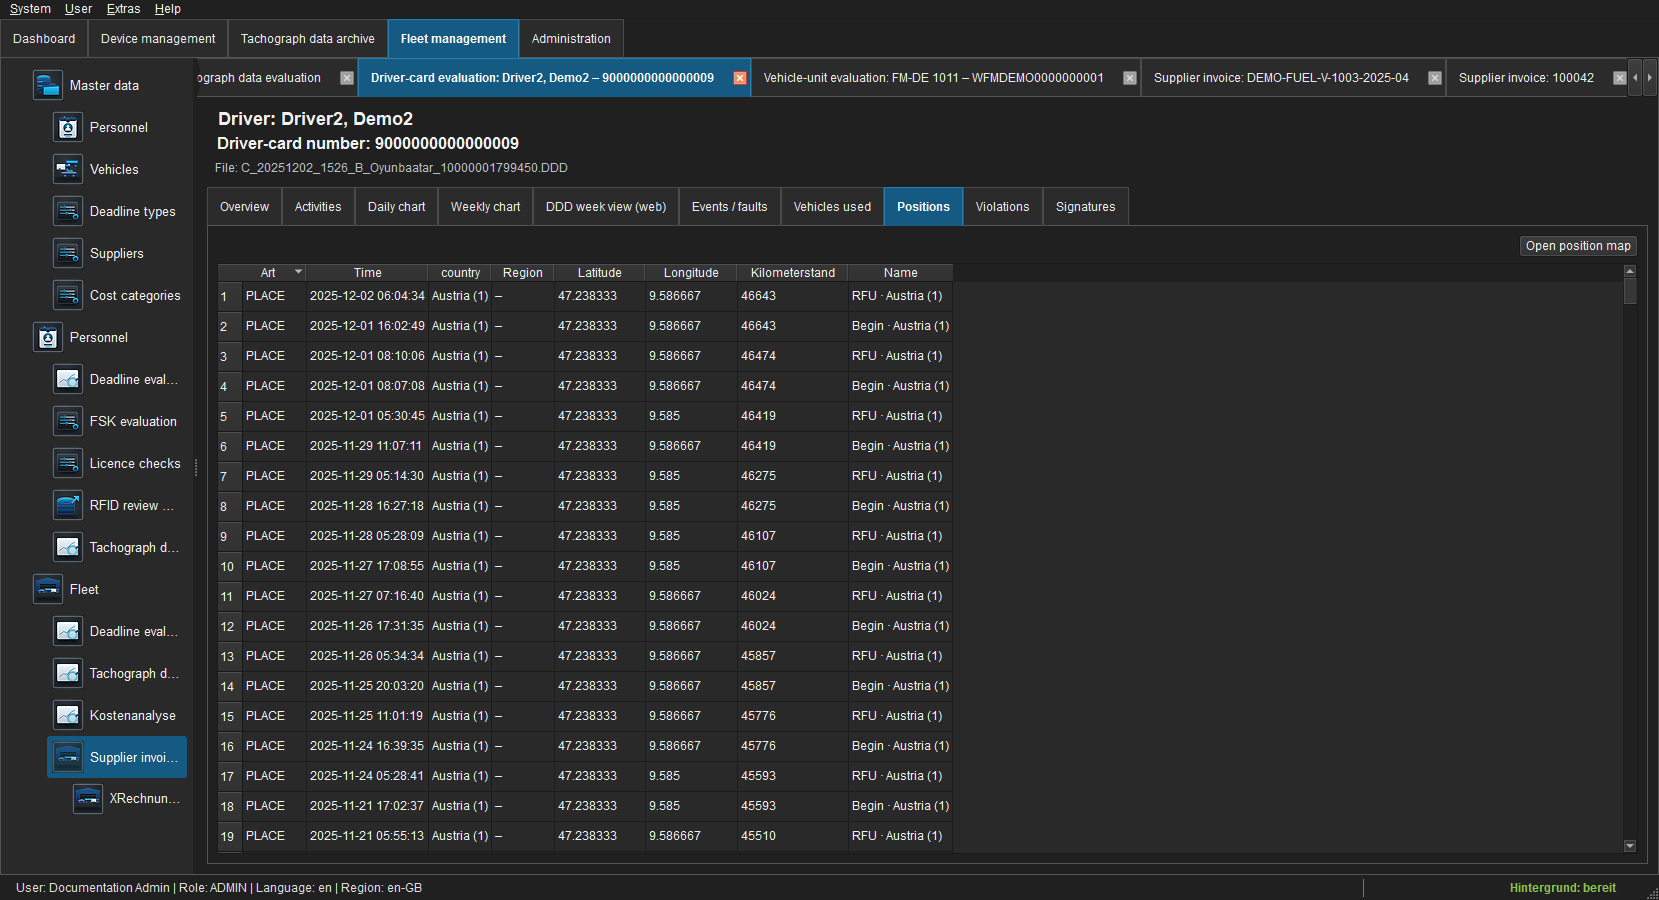This screenshot has width=1659, height=900.
Task: Close the Vehicle-unit evaluation FM-DE 1011 tab
Action: pos(1129,78)
